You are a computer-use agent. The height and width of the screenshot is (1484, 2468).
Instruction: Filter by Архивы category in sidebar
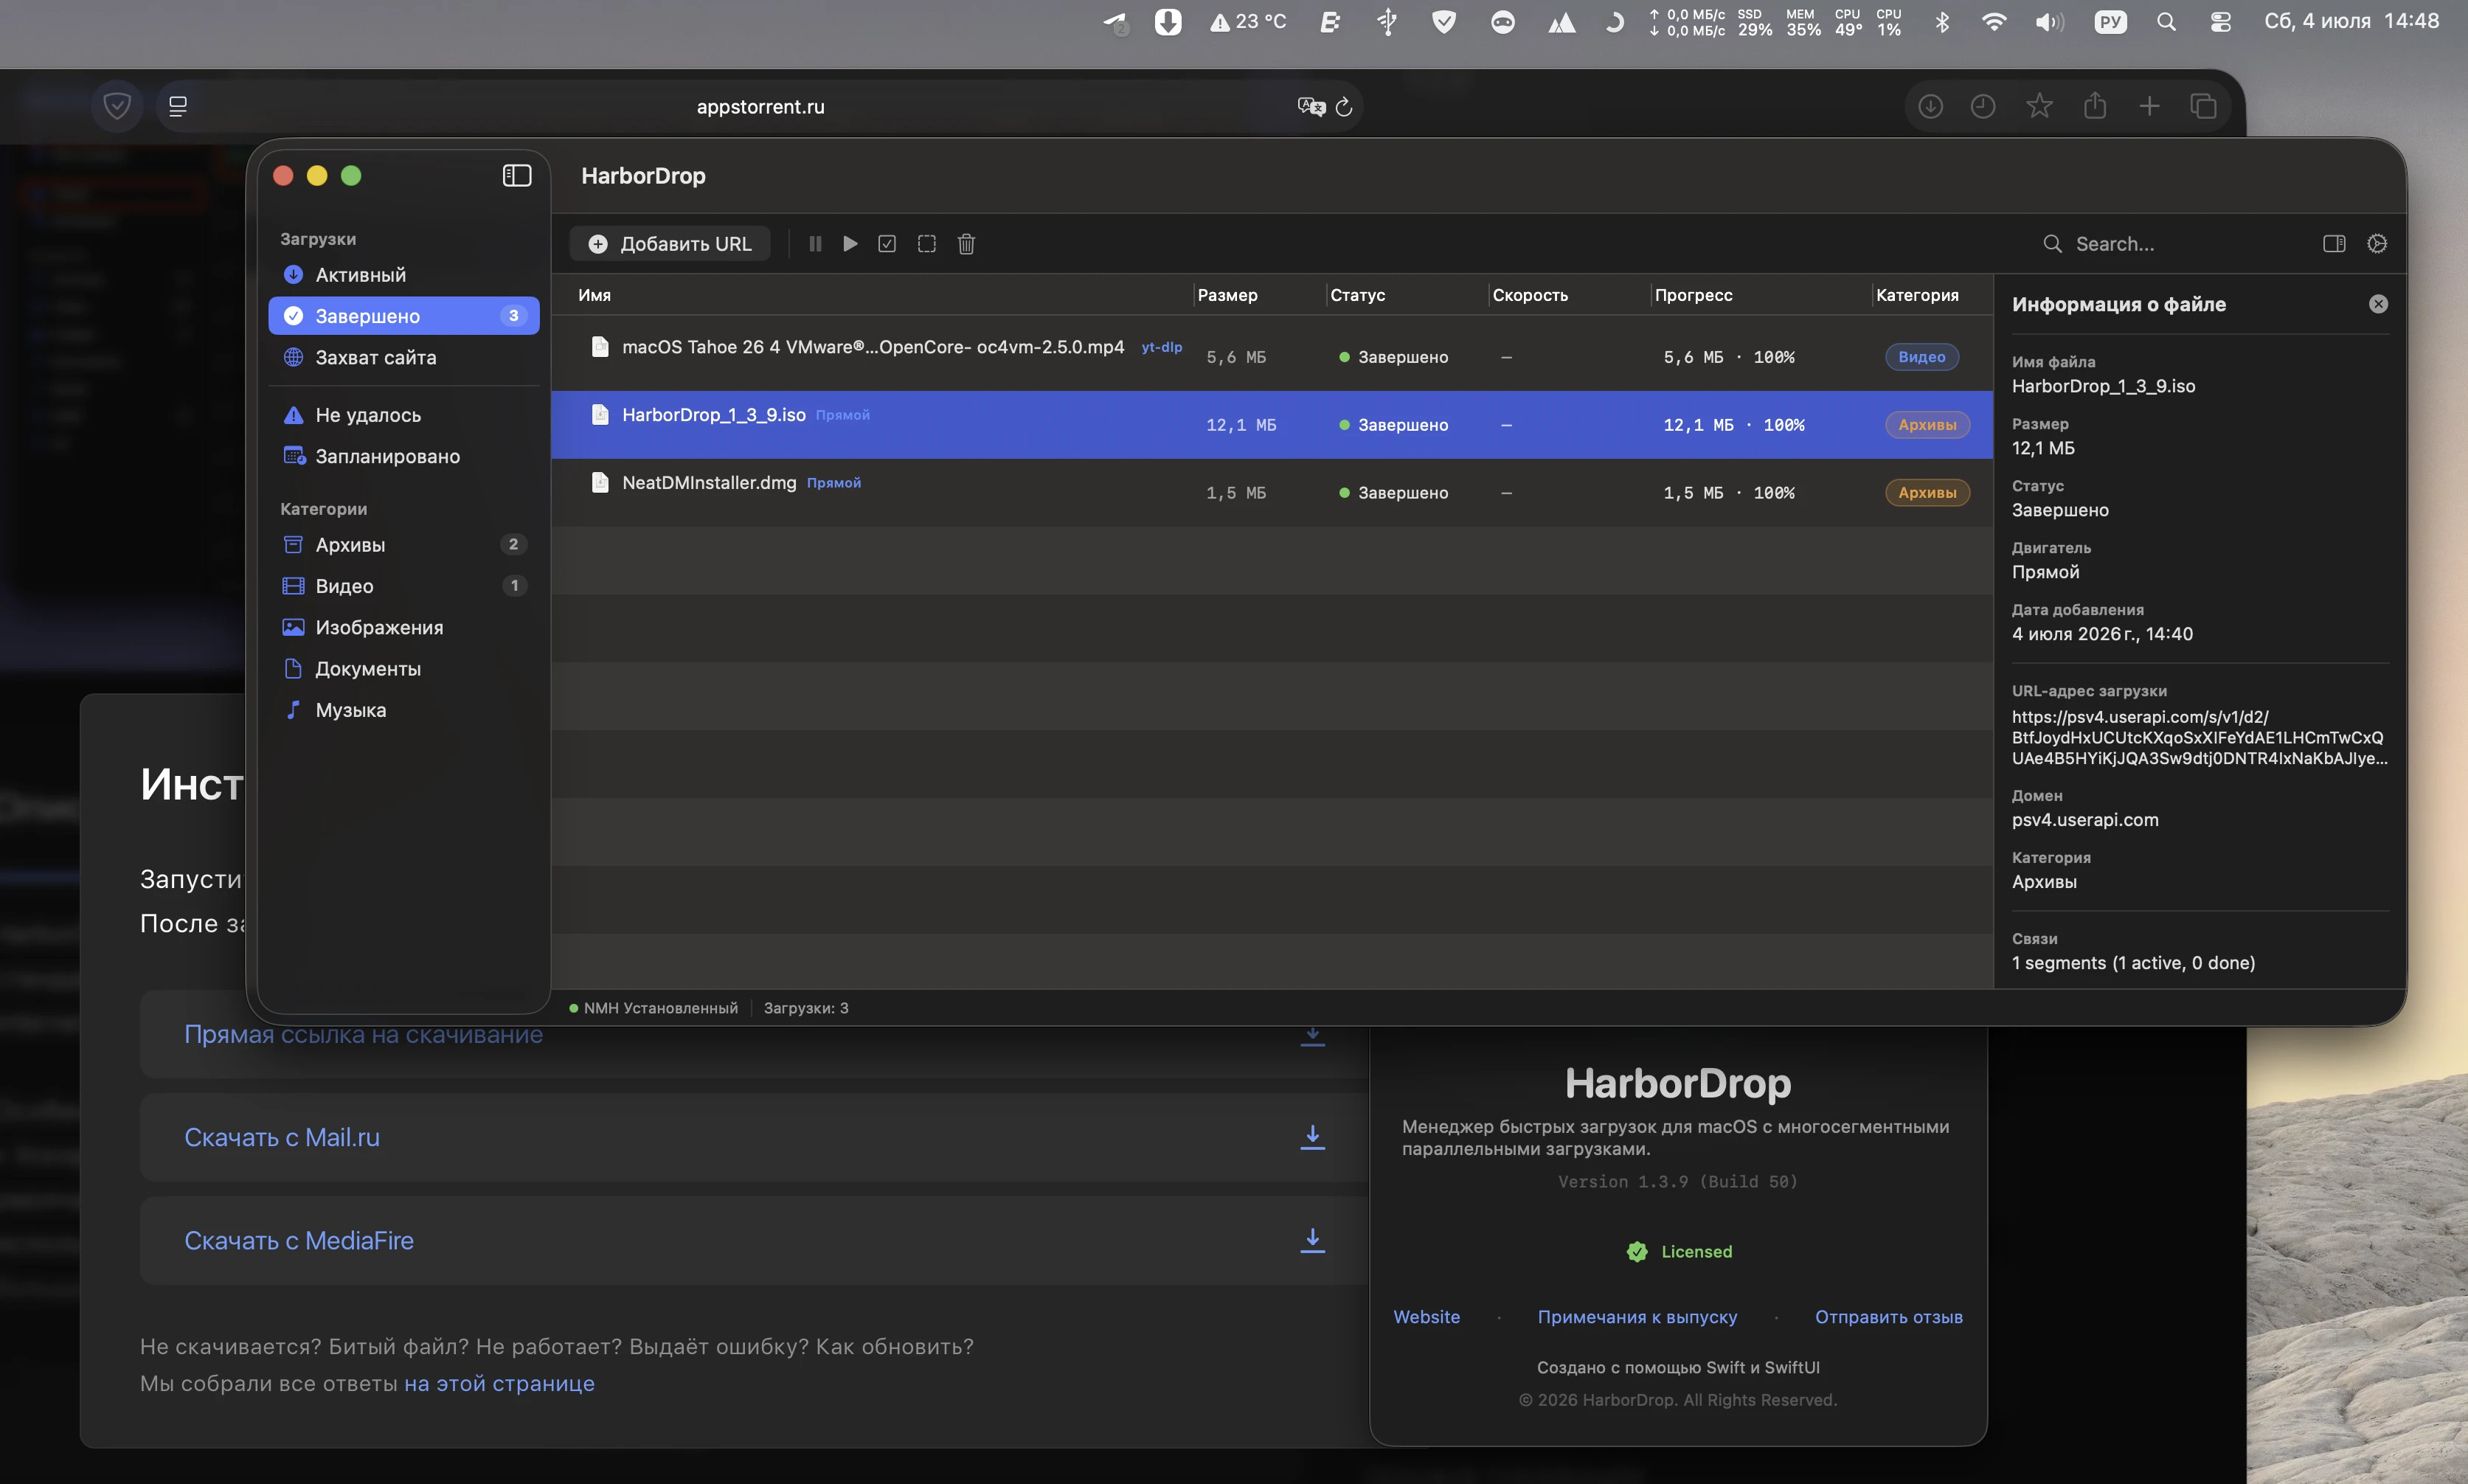[404, 545]
